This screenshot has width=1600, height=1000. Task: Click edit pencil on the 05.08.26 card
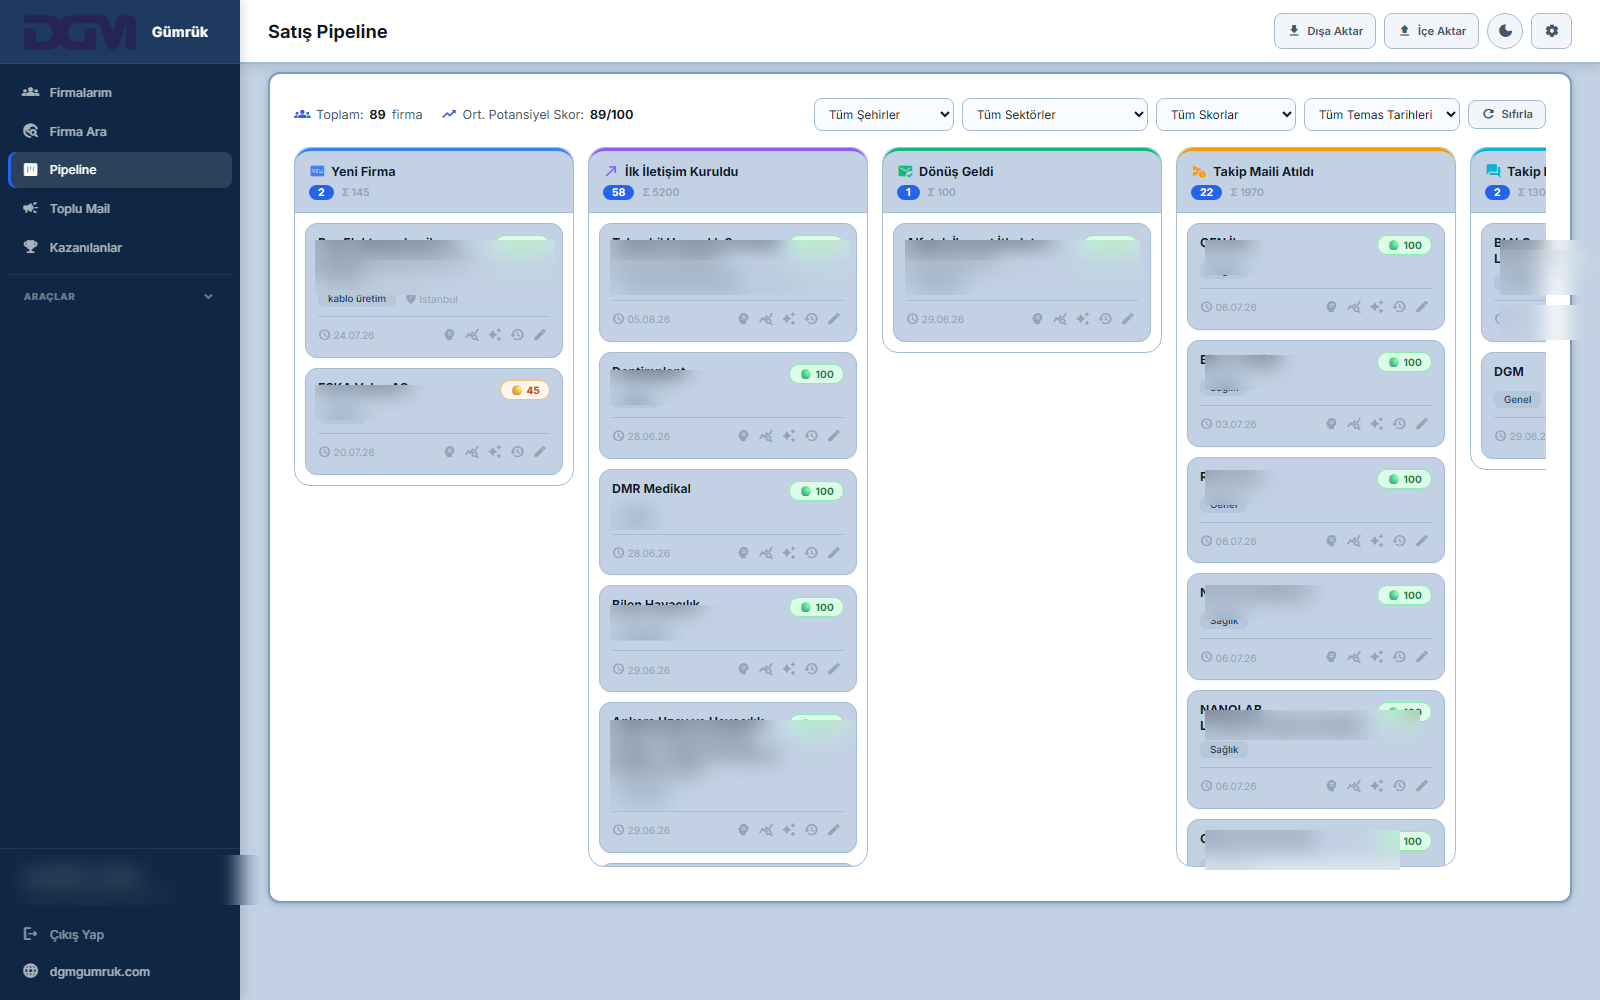tap(834, 319)
